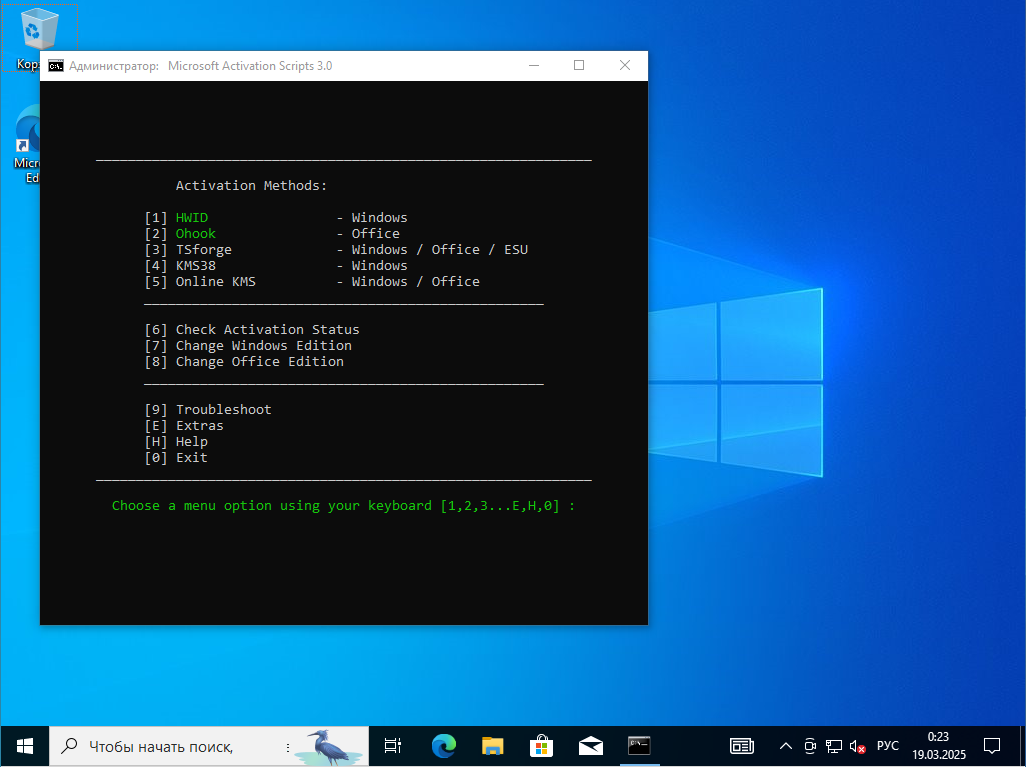Viewport: 1026px width, 767px height.
Task: Click the Meet Now tray icon
Action: tap(810, 746)
